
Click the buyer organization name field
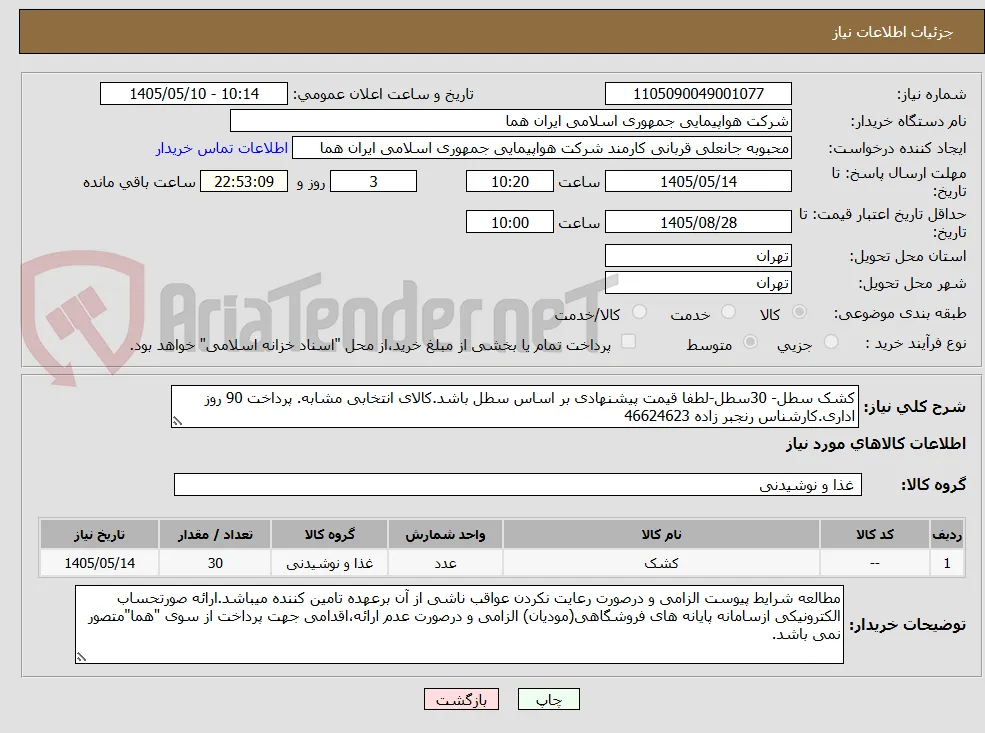pos(510,121)
